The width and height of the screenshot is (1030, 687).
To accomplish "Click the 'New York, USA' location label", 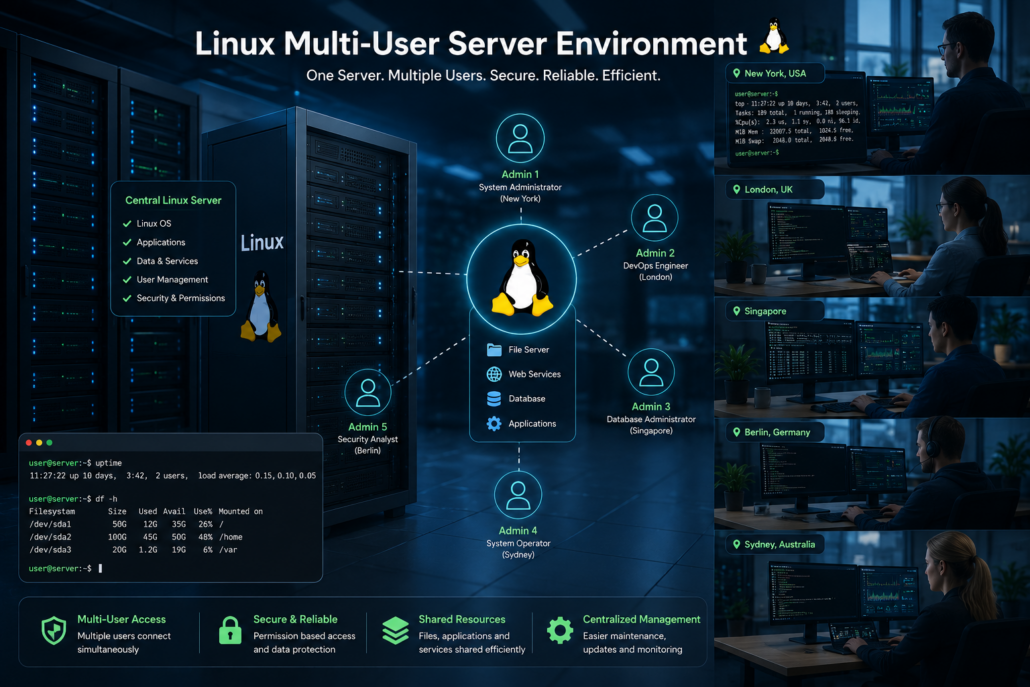I will tap(775, 74).
